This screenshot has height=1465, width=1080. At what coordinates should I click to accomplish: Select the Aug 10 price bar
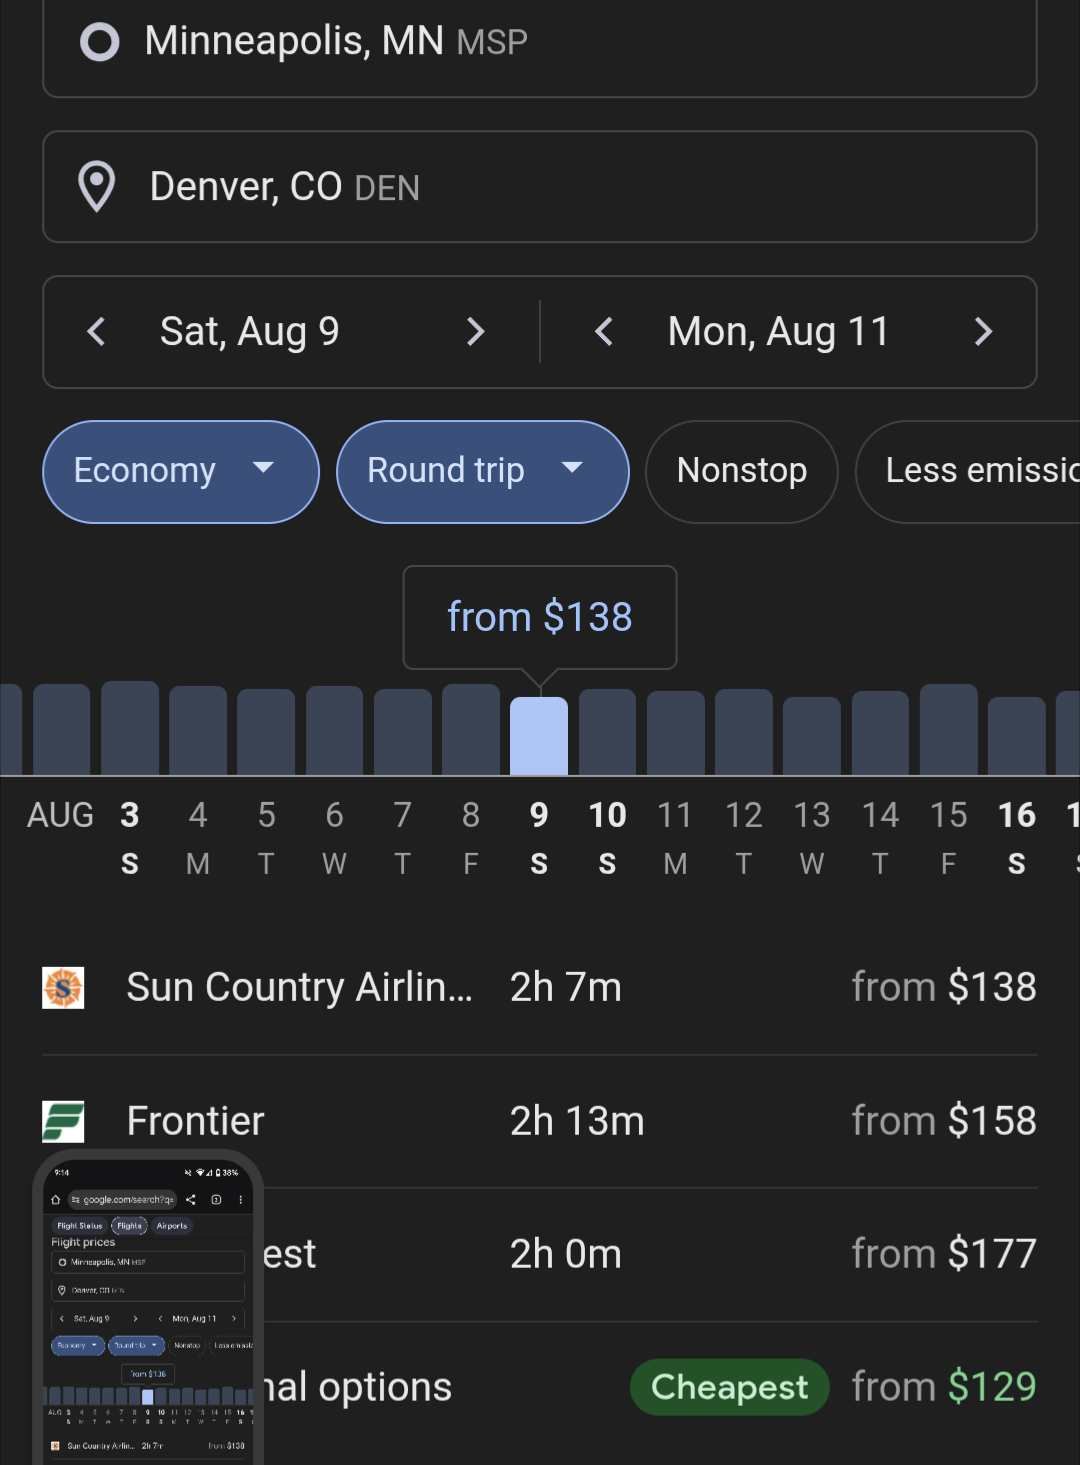(x=607, y=732)
